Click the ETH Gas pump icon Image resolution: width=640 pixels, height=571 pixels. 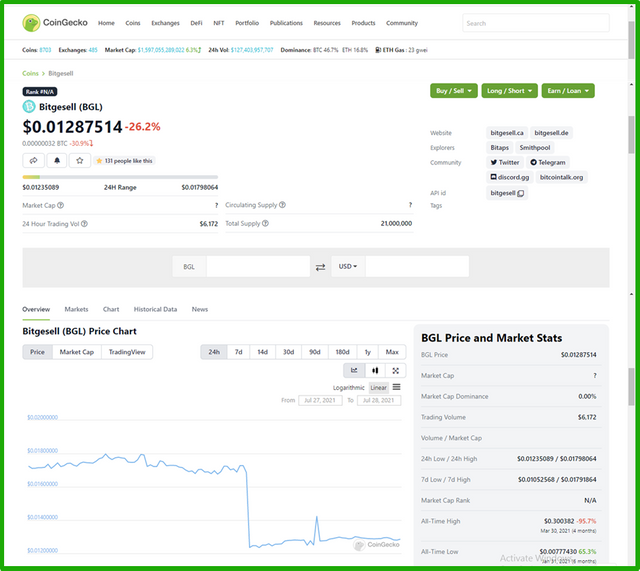pyautogui.click(x=378, y=50)
